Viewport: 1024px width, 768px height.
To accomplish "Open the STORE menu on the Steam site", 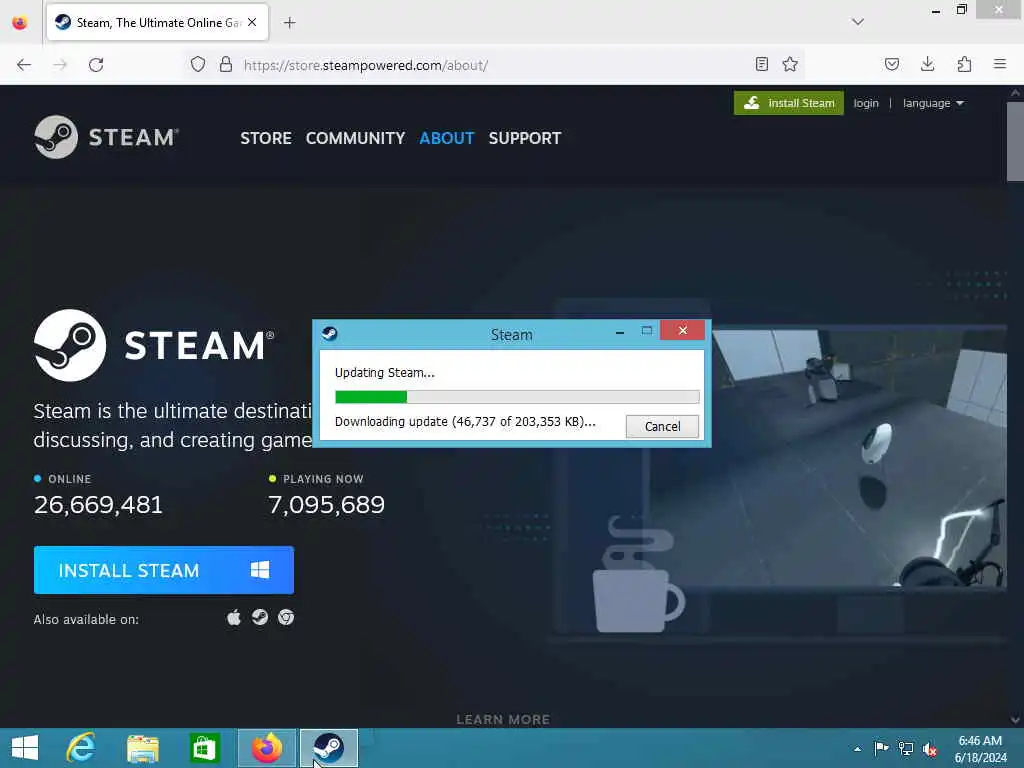I will [x=266, y=138].
